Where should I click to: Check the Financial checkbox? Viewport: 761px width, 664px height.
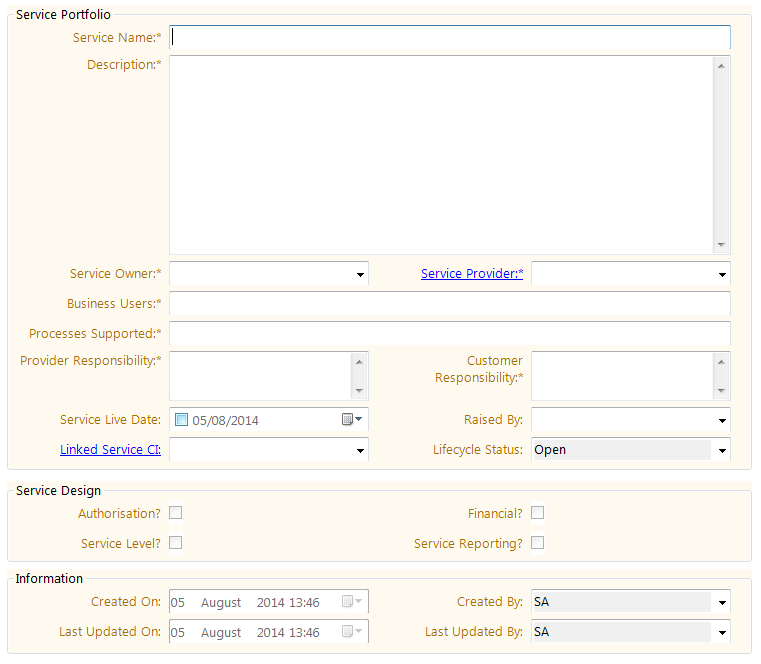click(538, 513)
